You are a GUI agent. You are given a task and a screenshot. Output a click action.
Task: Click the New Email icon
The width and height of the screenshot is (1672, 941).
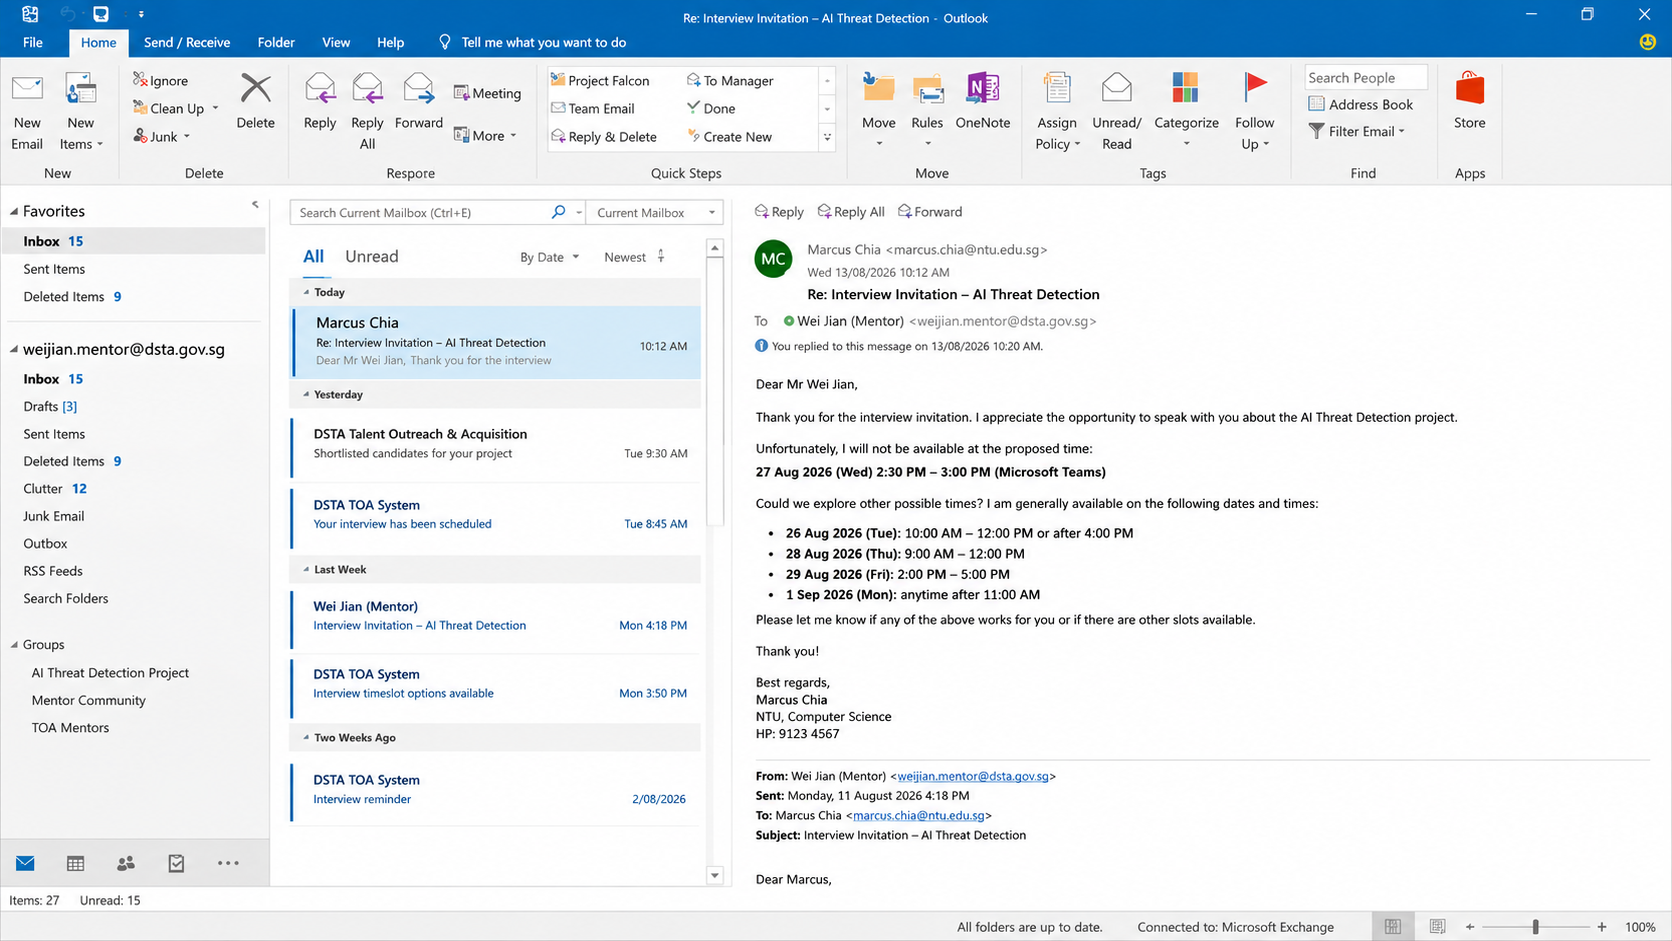(x=27, y=90)
